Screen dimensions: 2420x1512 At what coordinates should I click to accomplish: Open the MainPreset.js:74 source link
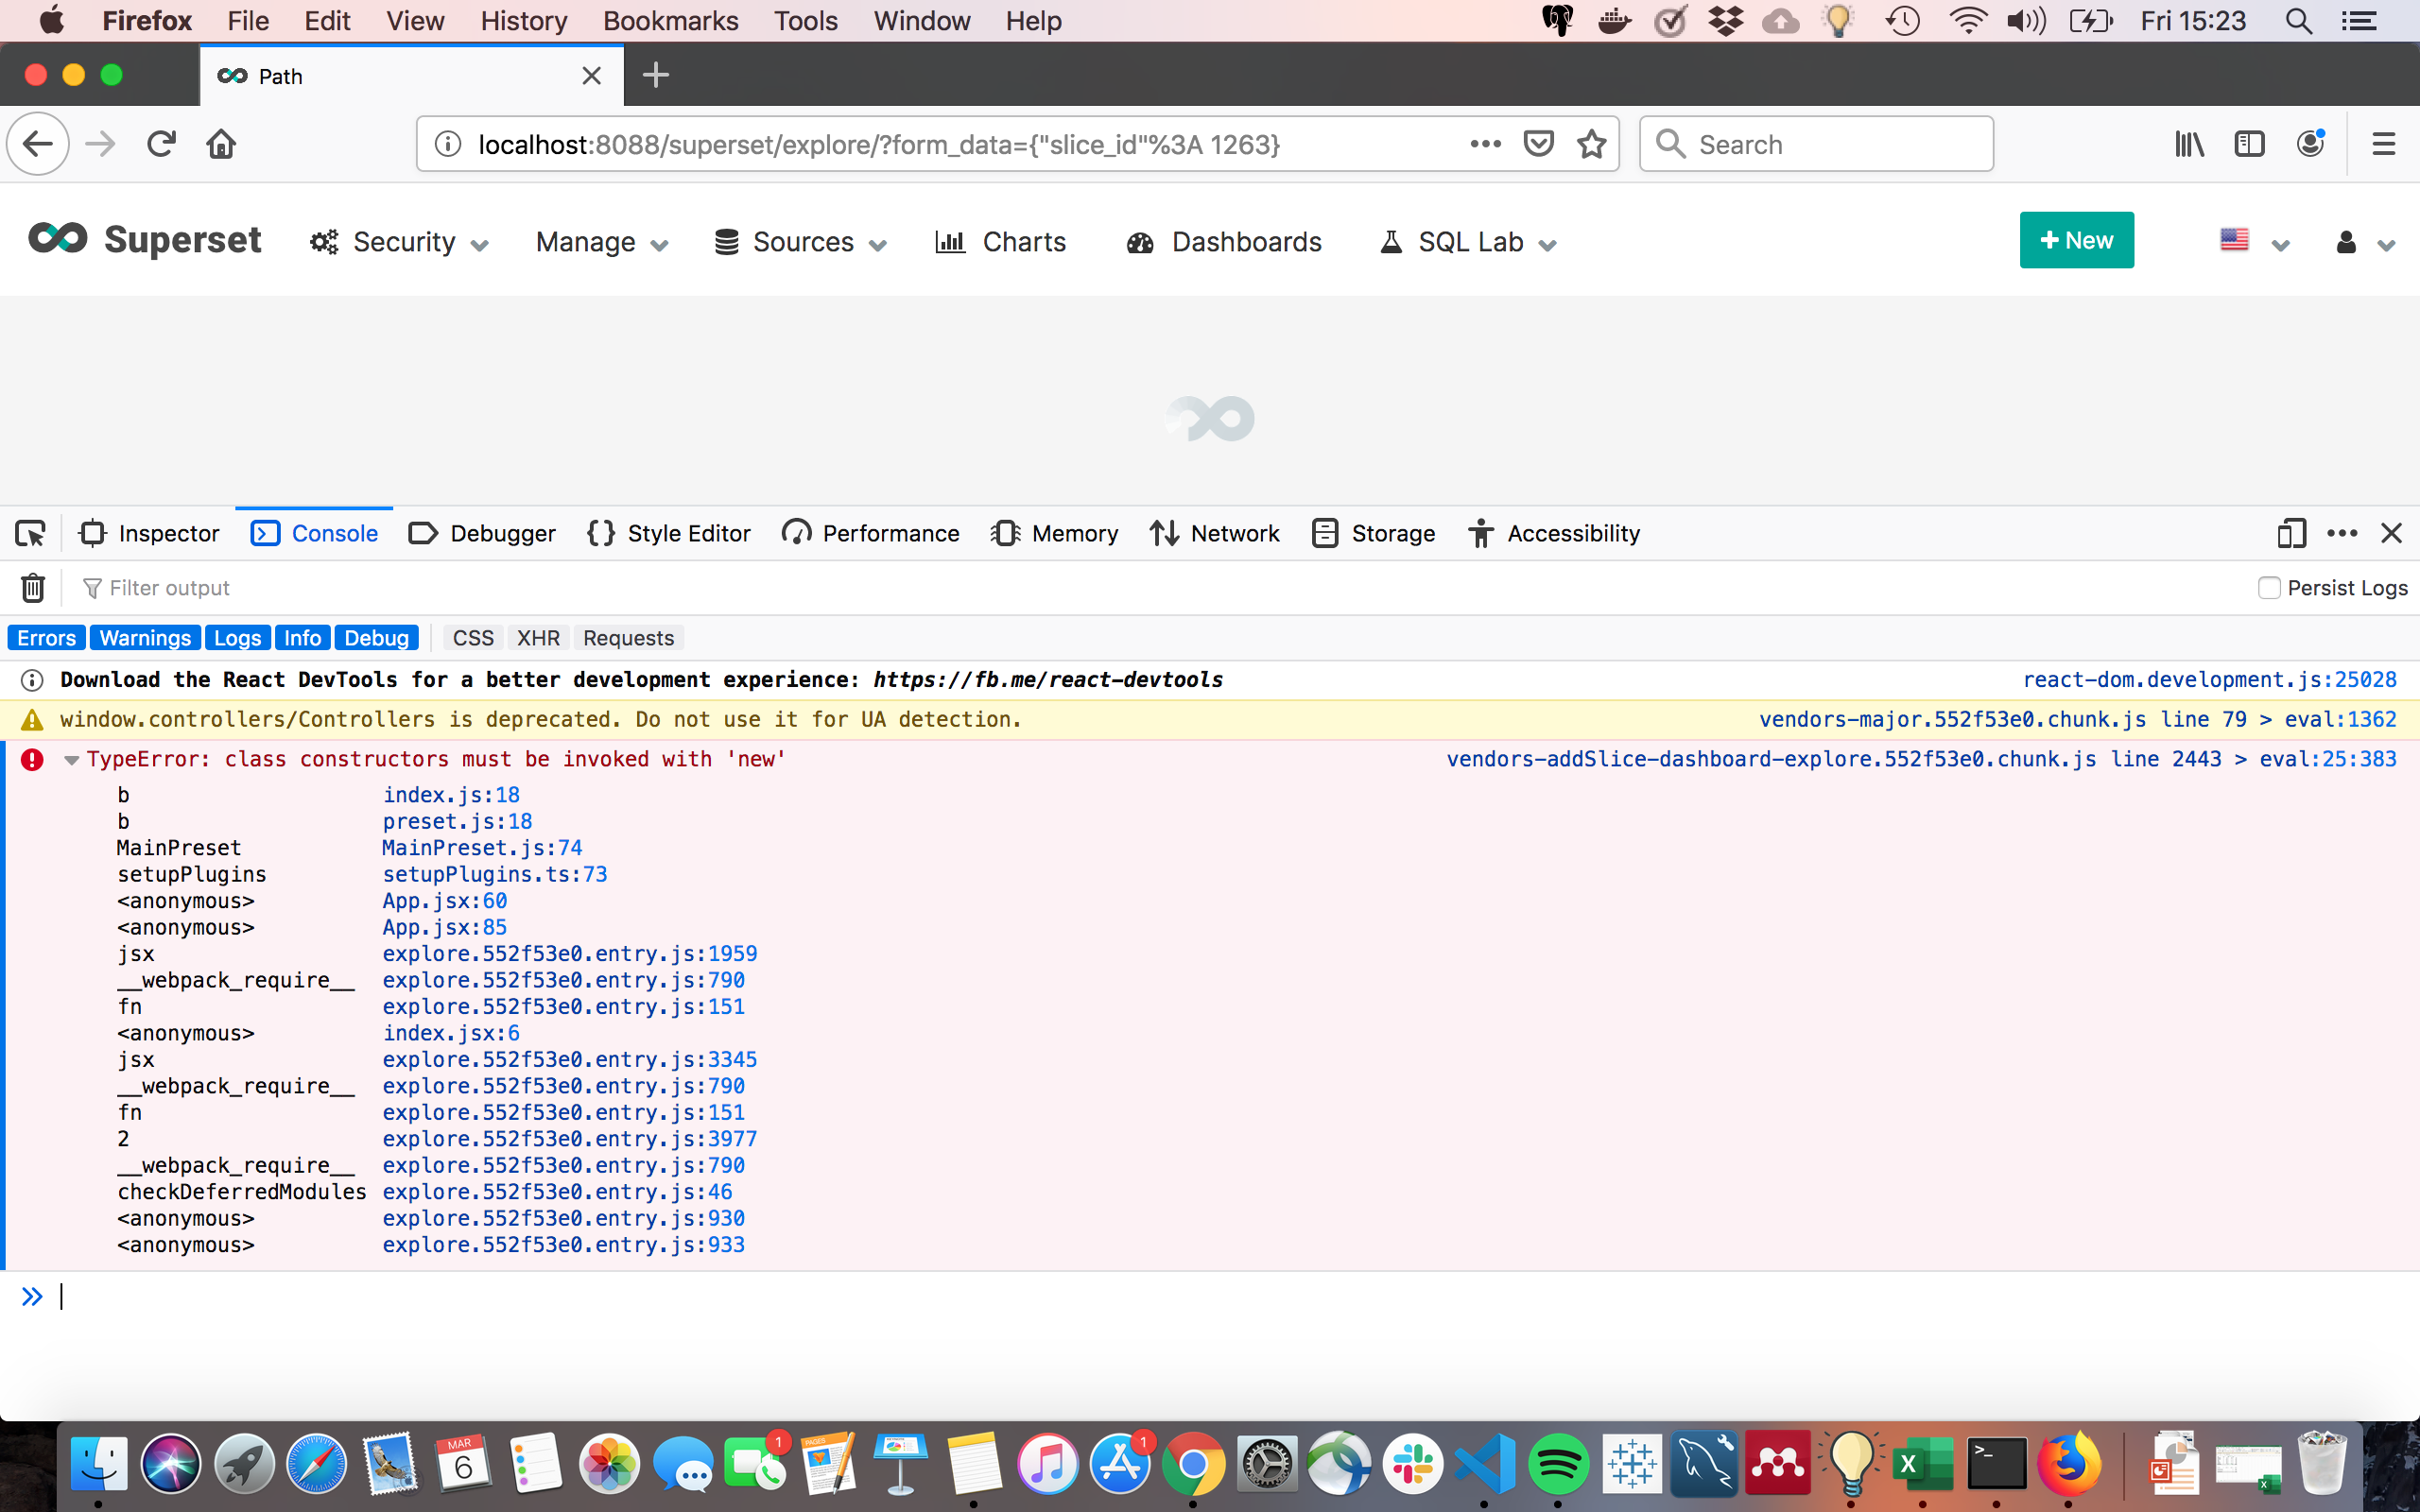[482, 847]
